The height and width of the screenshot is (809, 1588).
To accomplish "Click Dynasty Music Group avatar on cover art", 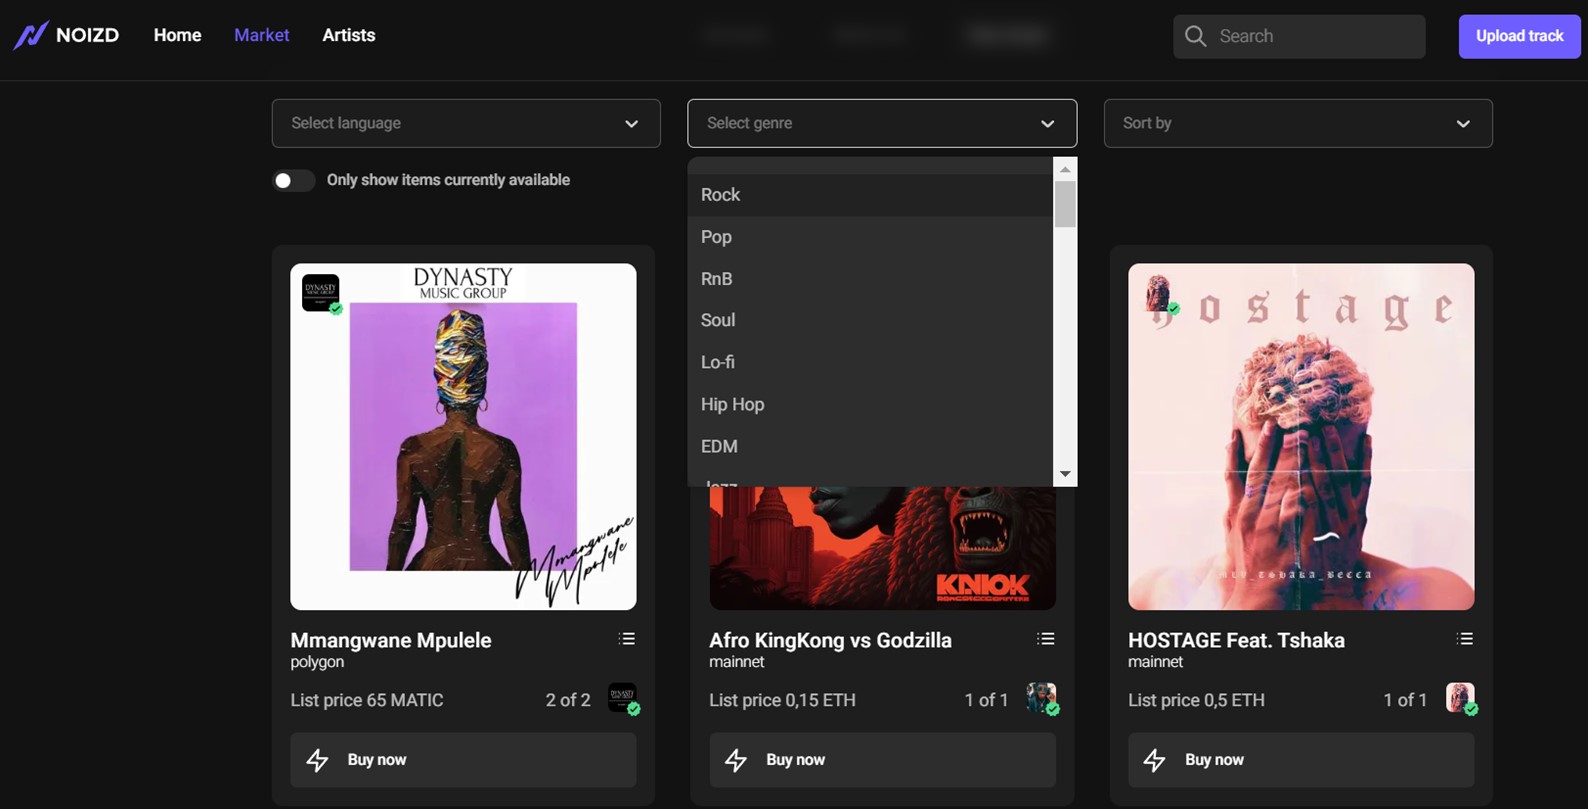I will coord(321,292).
